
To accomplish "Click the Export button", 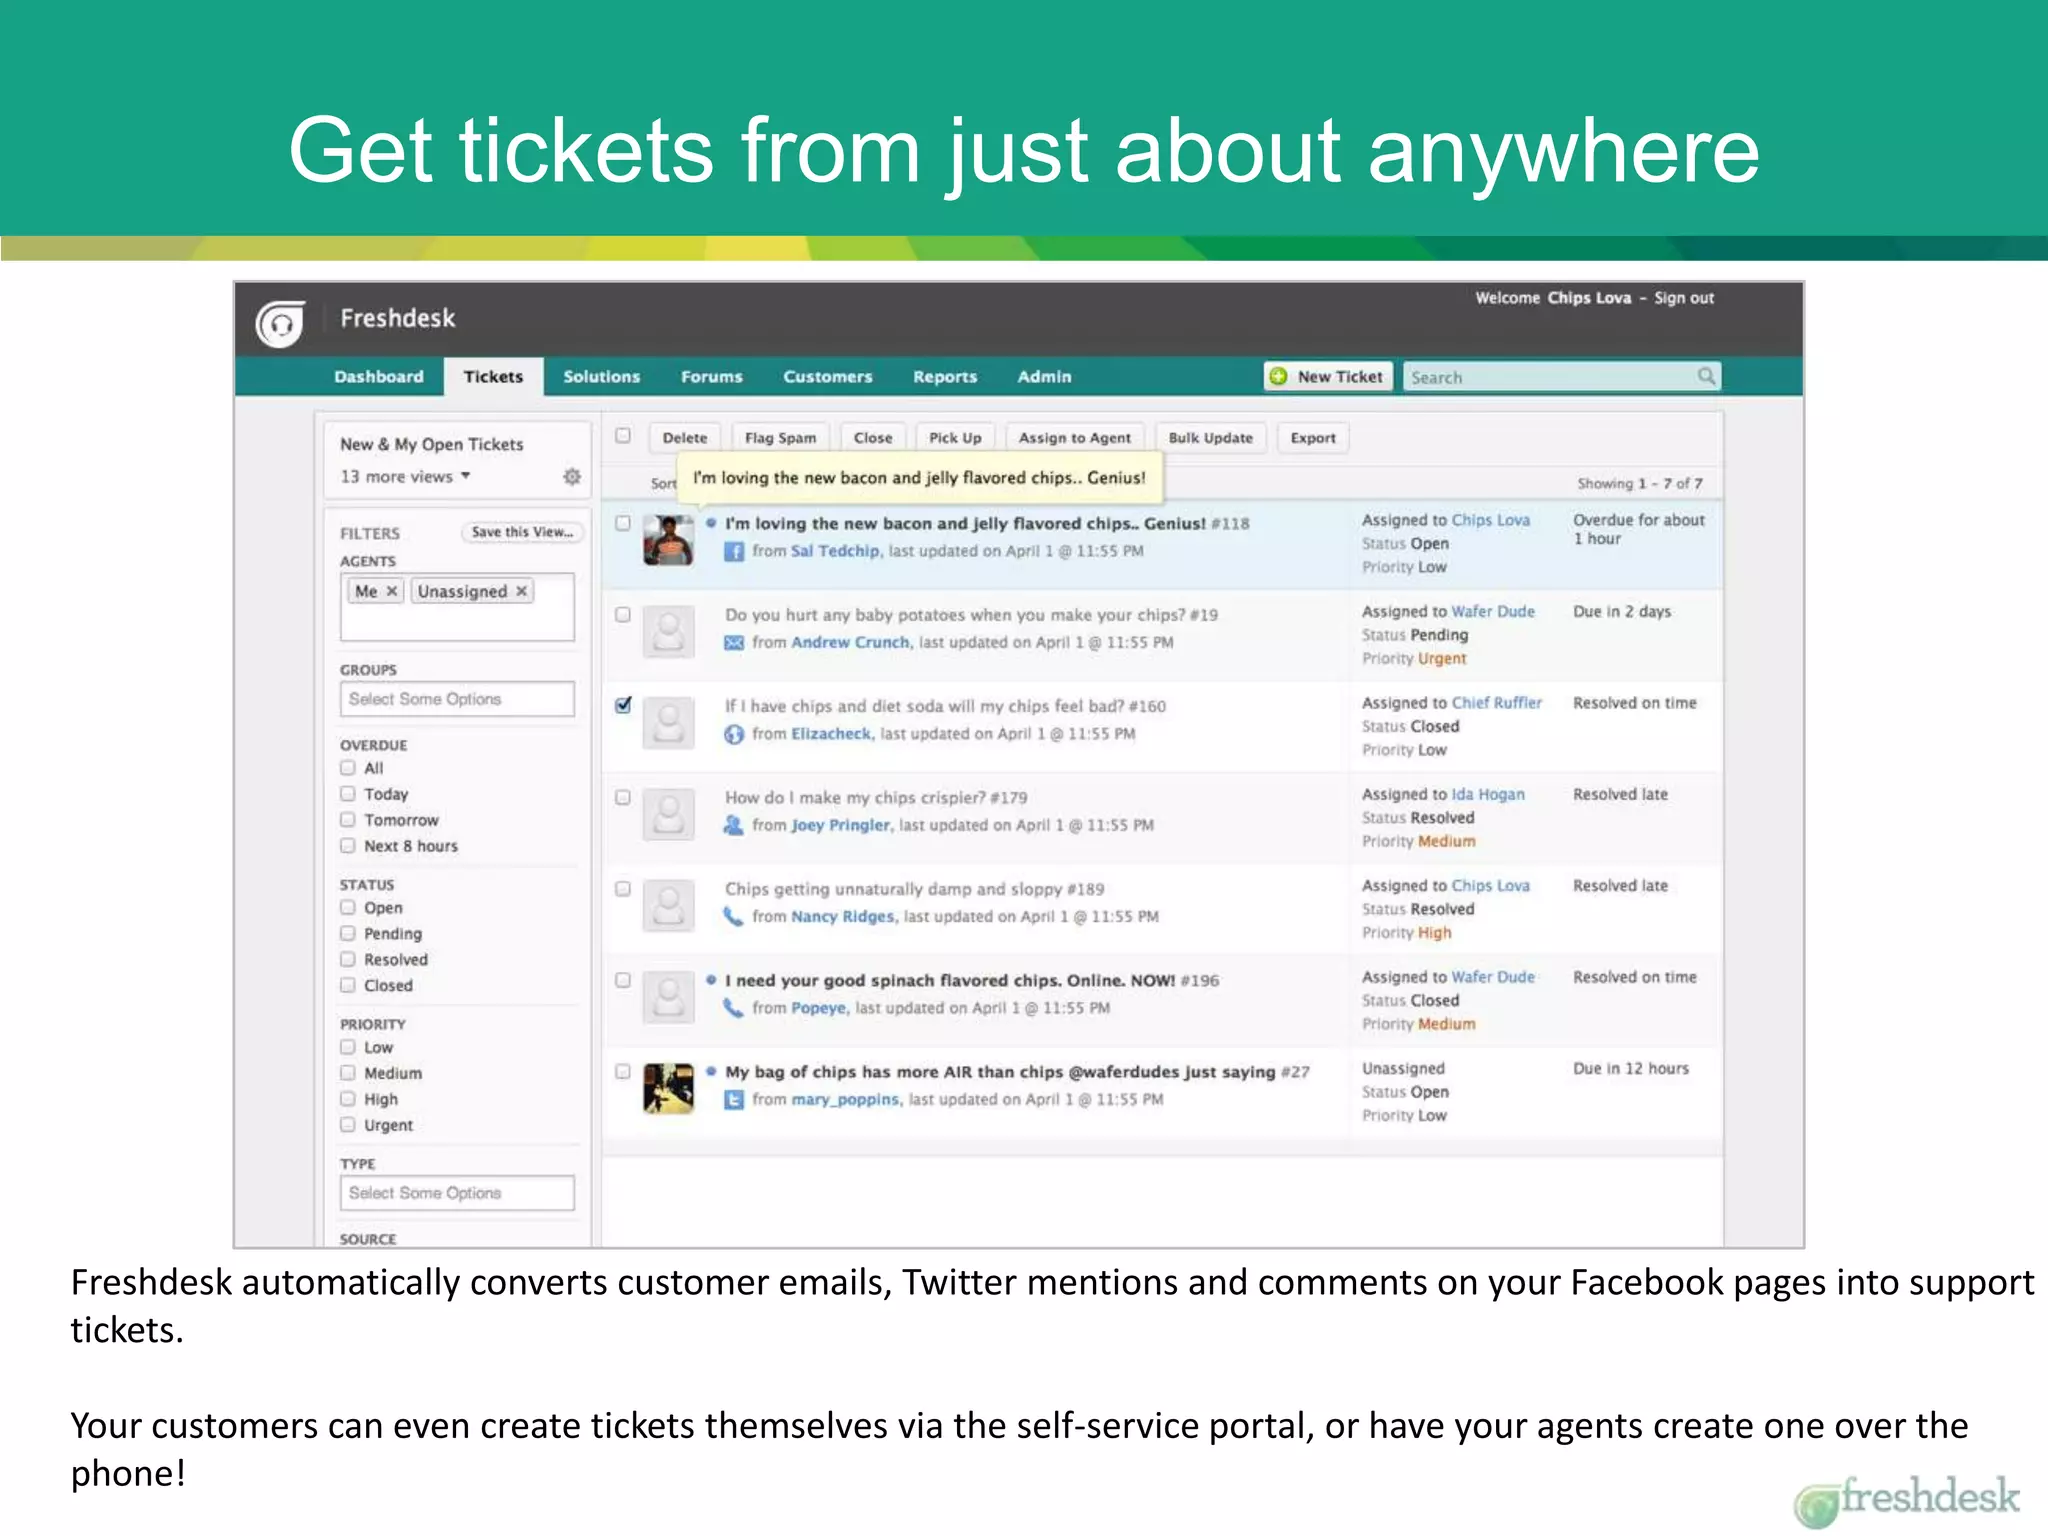I will 1313,438.
